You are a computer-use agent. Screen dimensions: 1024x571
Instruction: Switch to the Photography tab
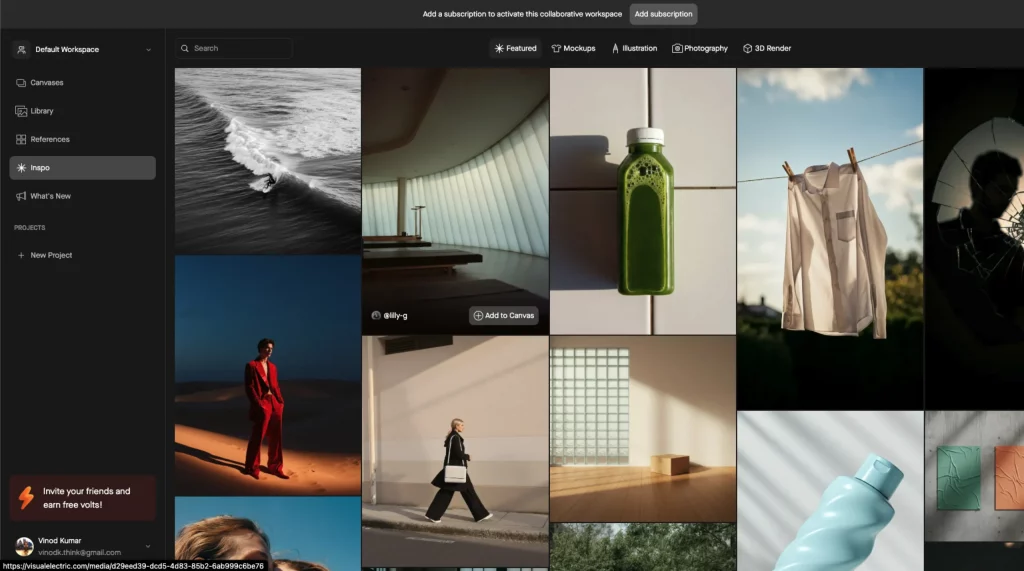click(x=699, y=48)
